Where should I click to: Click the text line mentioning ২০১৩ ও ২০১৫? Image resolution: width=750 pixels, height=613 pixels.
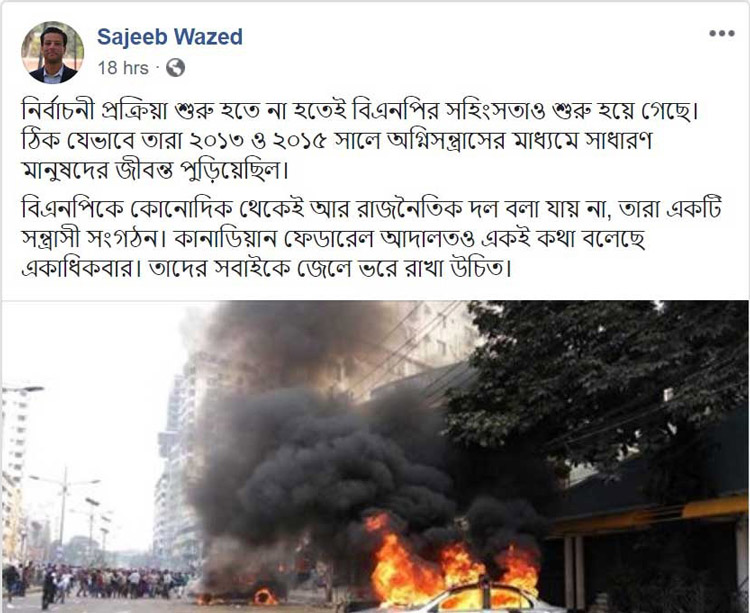click(337, 141)
